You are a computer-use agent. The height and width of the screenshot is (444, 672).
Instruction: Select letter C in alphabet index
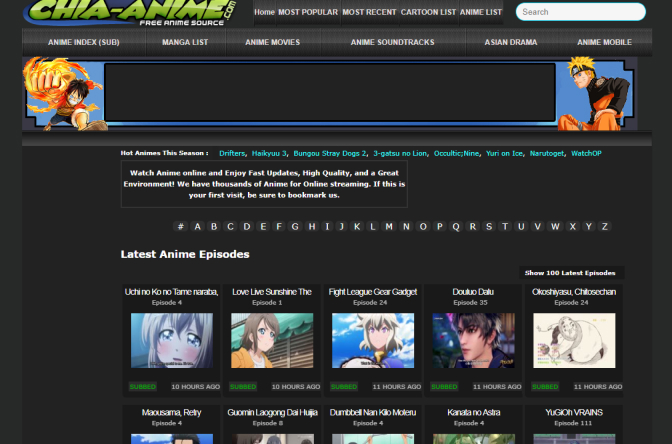[x=230, y=226]
